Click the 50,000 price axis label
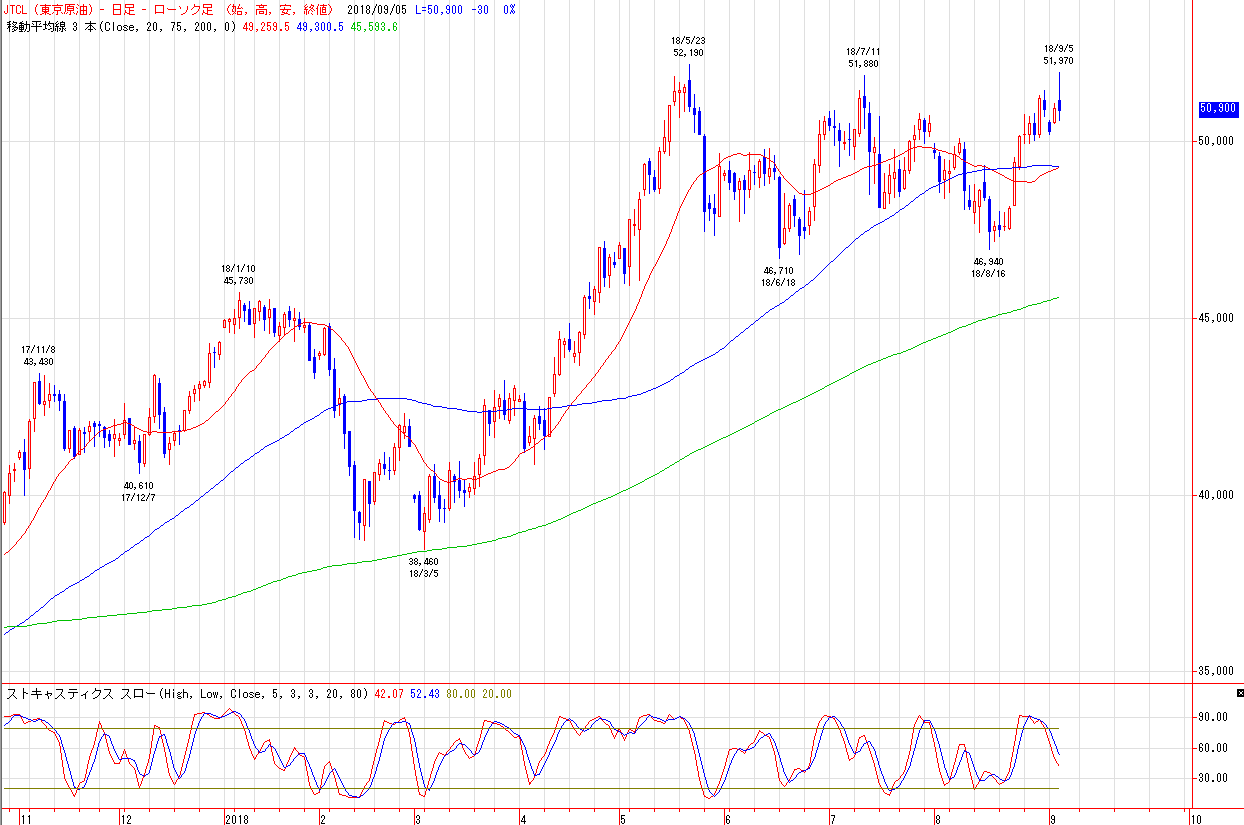The width and height of the screenshot is (1244, 825). 1217,141
